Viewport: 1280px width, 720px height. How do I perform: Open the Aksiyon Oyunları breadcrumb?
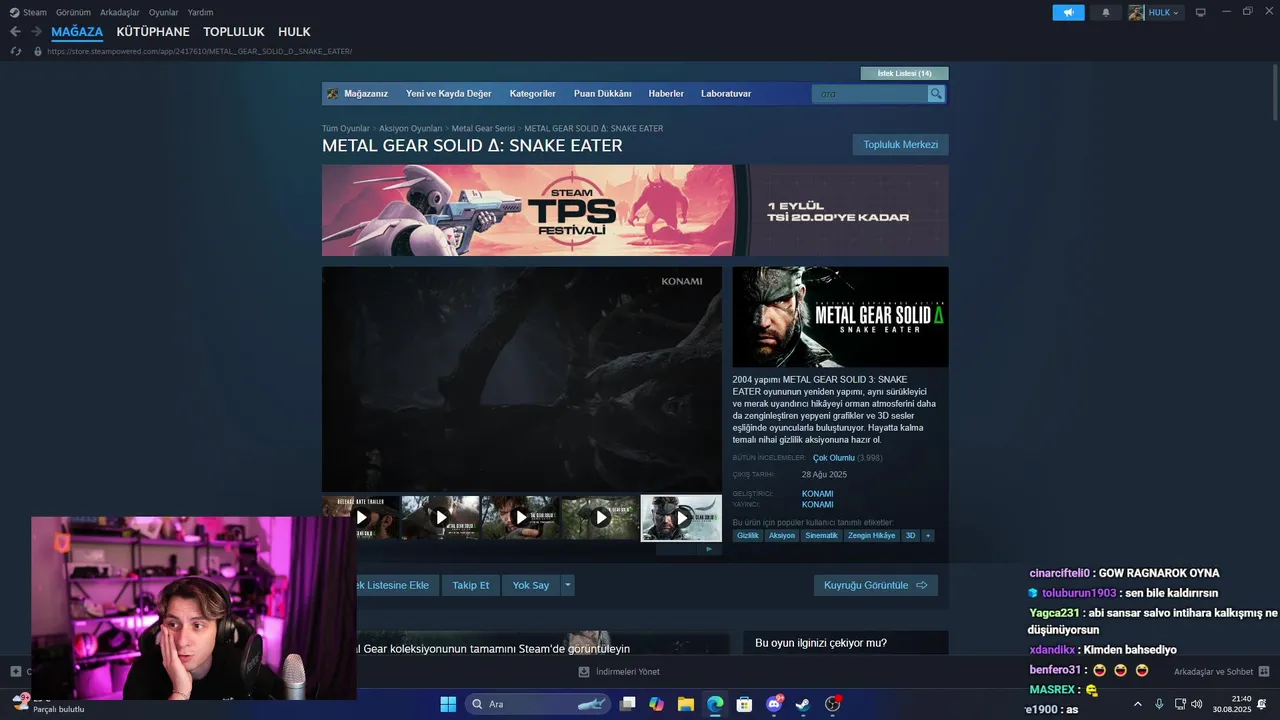tap(410, 129)
